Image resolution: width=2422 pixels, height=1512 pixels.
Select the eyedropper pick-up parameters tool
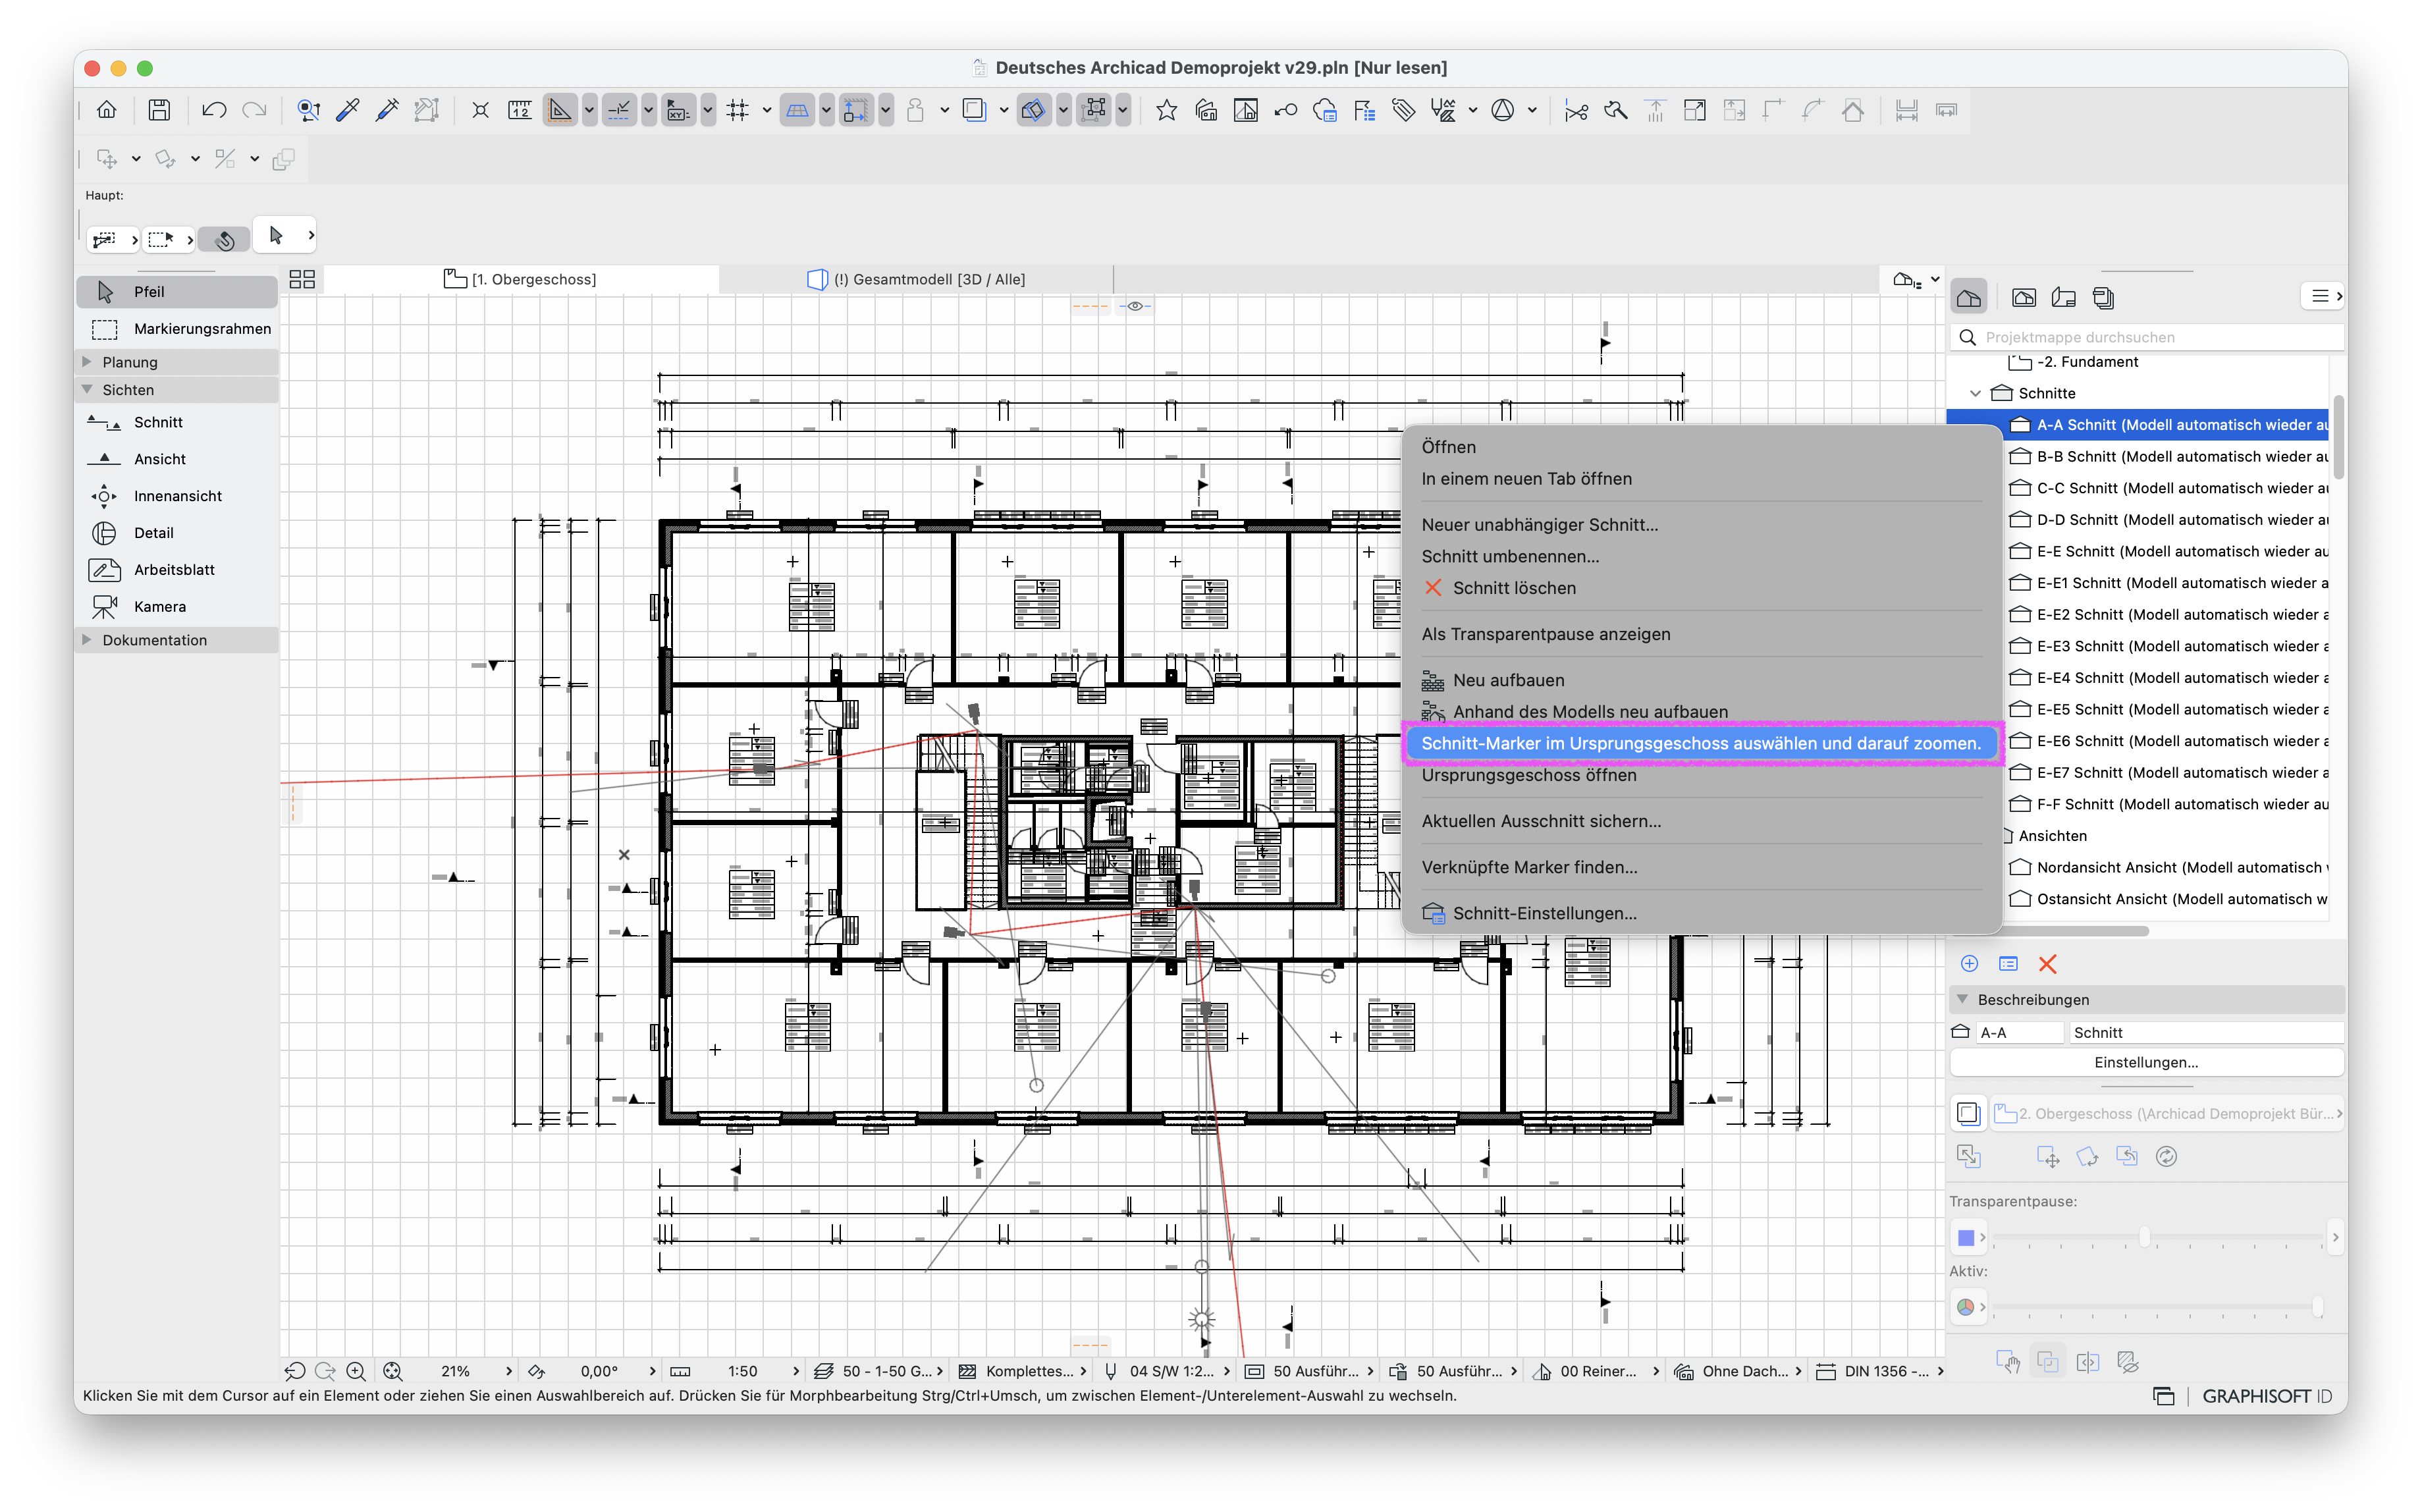coord(347,110)
